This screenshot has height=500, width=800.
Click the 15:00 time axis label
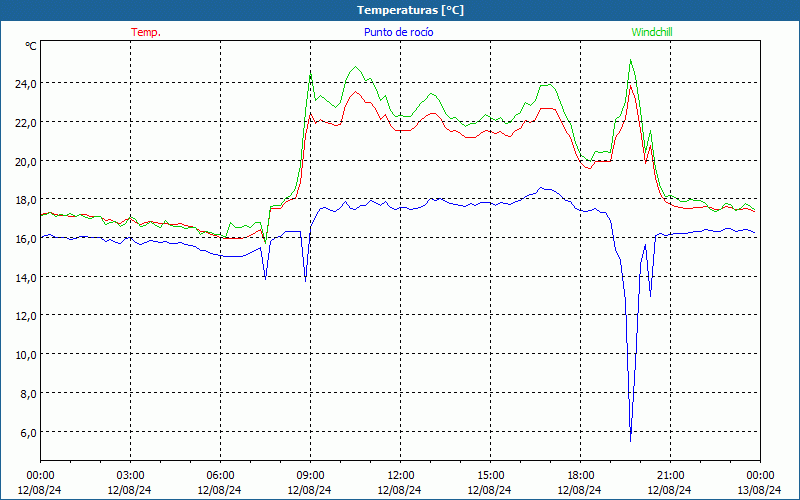coord(490,476)
